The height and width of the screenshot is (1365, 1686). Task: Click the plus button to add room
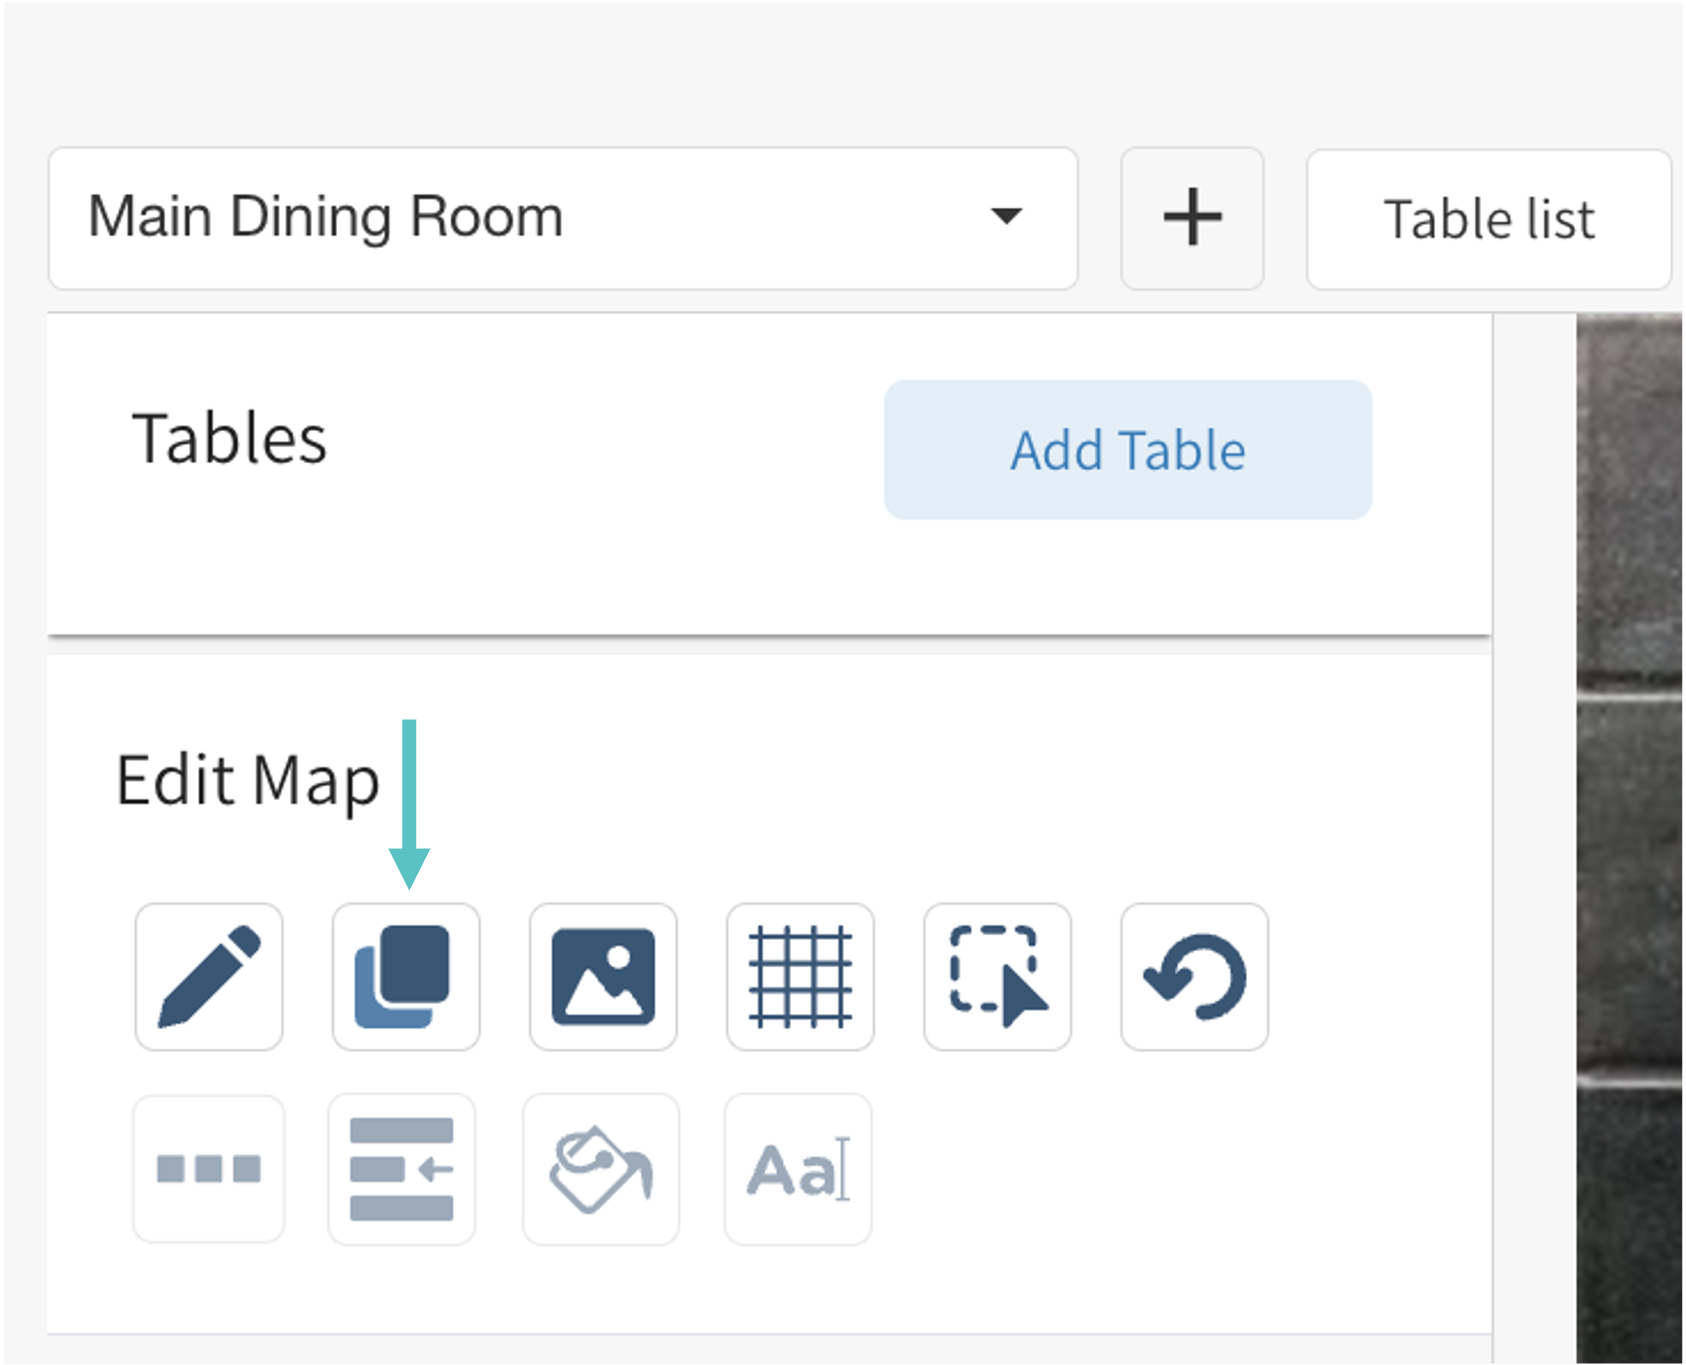(1192, 218)
